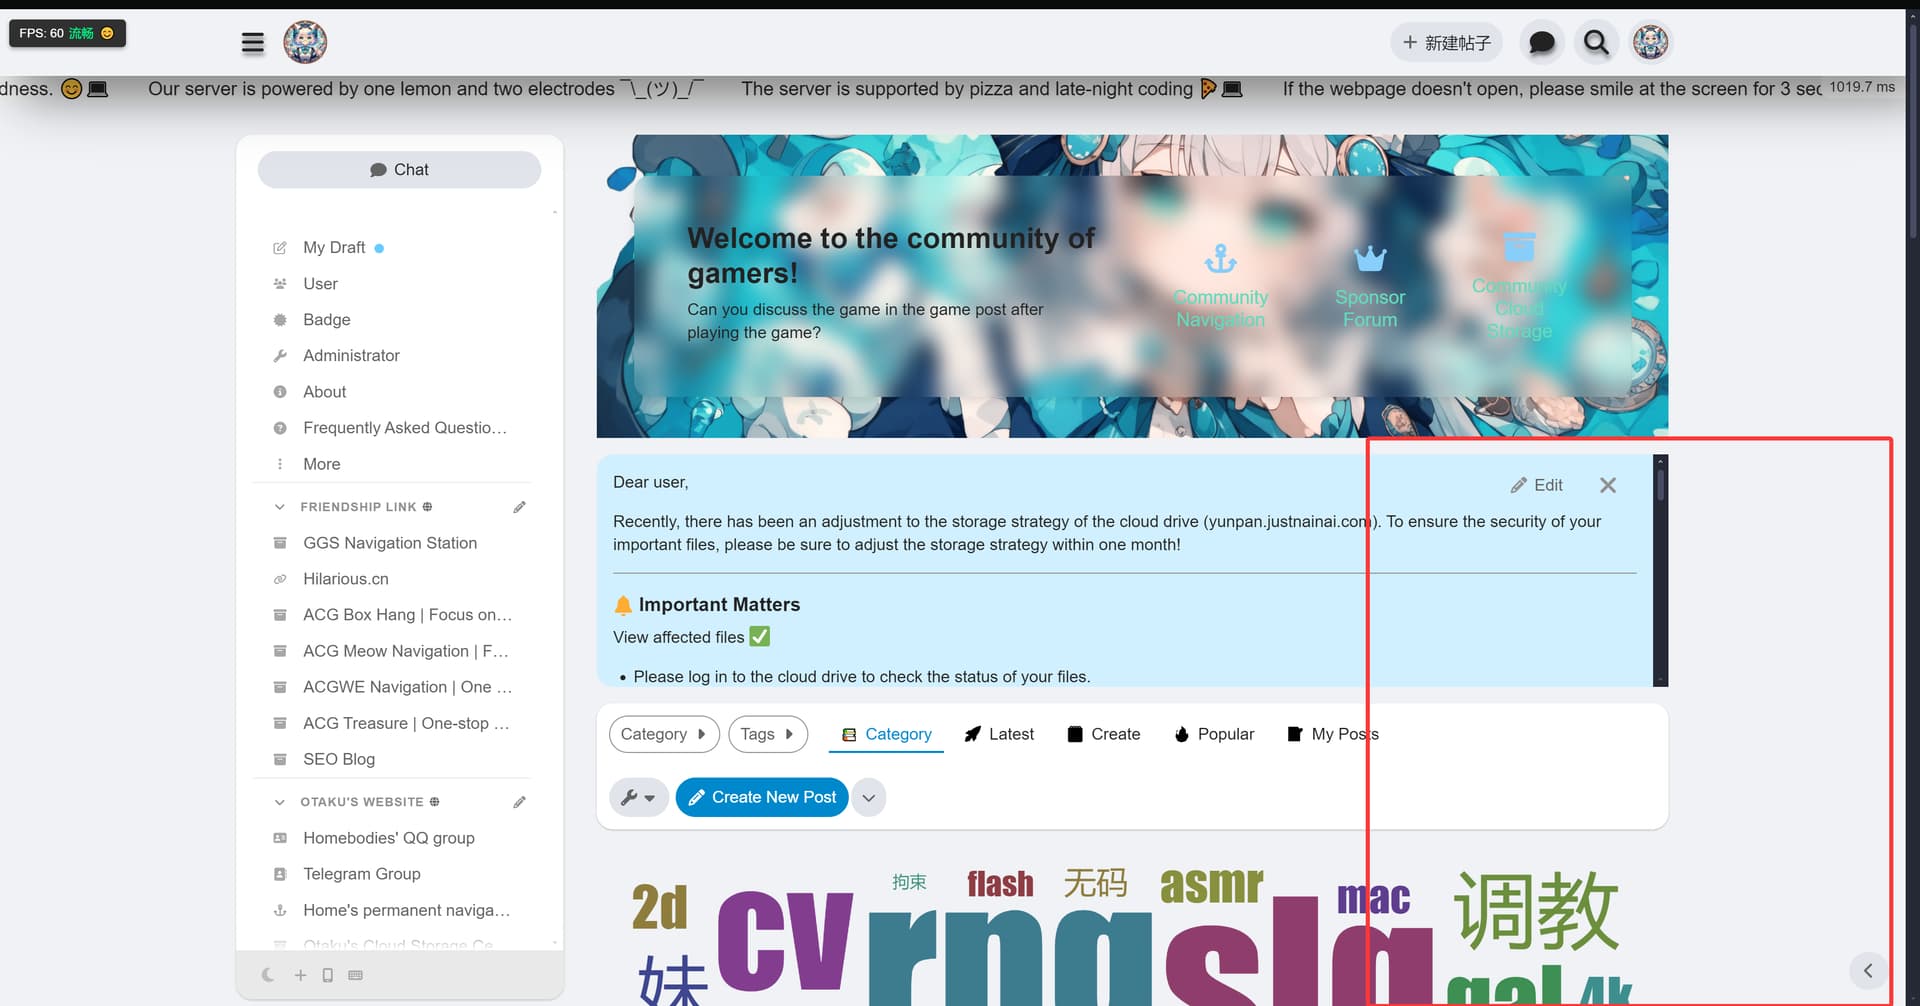Dismiss the cloud drive notice banner
The height and width of the screenshot is (1006, 1920).
coord(1607,485)
